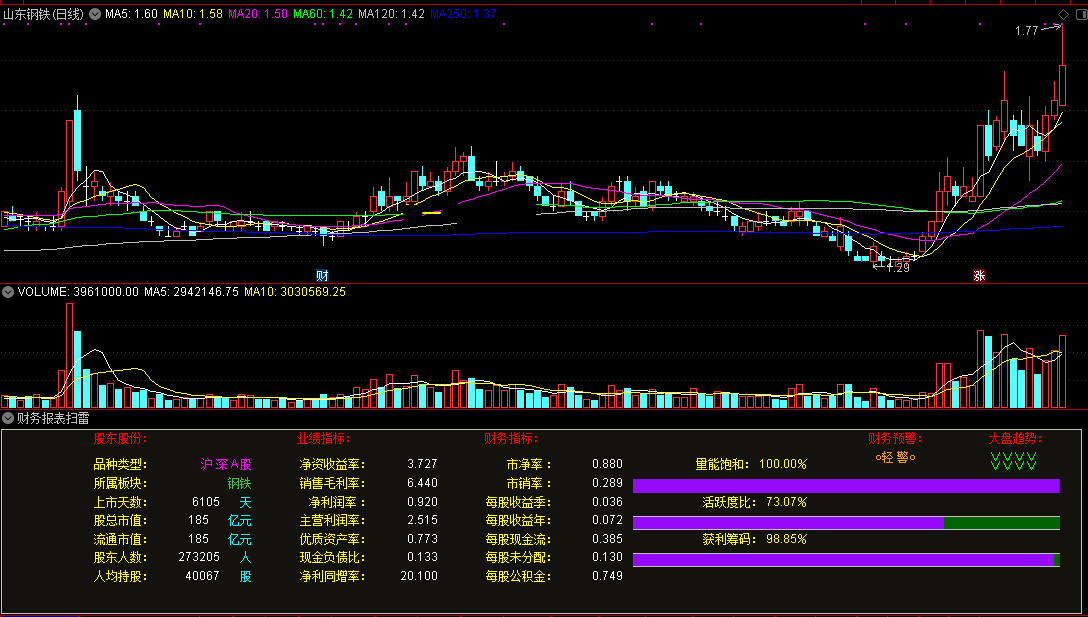Click the volume MA5: 2942146.75 label
1088x617 pixels.
[x=192, y=292]
